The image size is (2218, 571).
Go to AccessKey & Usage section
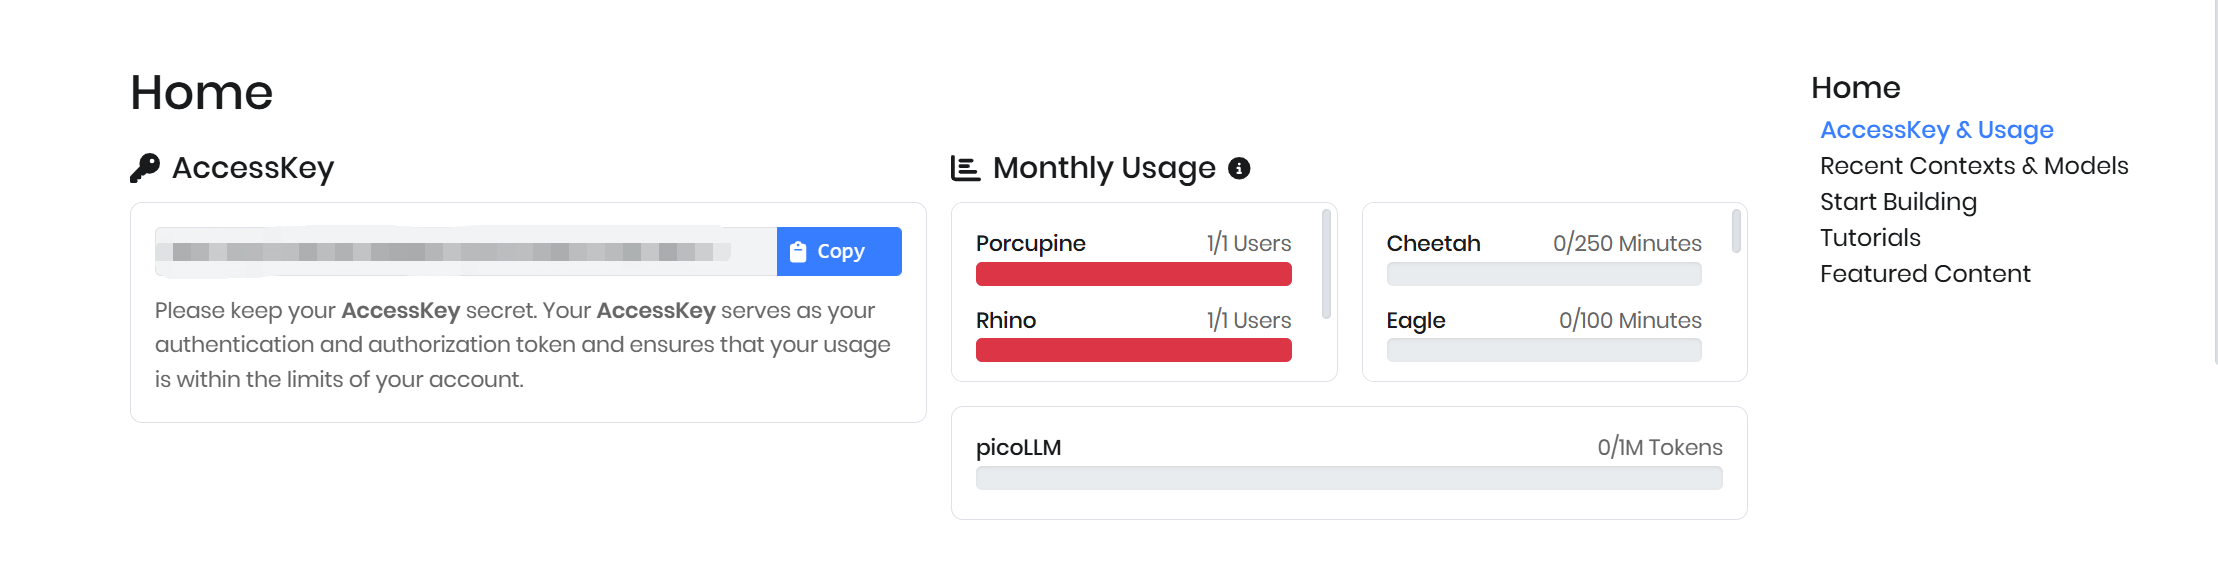coord(1936,130)
